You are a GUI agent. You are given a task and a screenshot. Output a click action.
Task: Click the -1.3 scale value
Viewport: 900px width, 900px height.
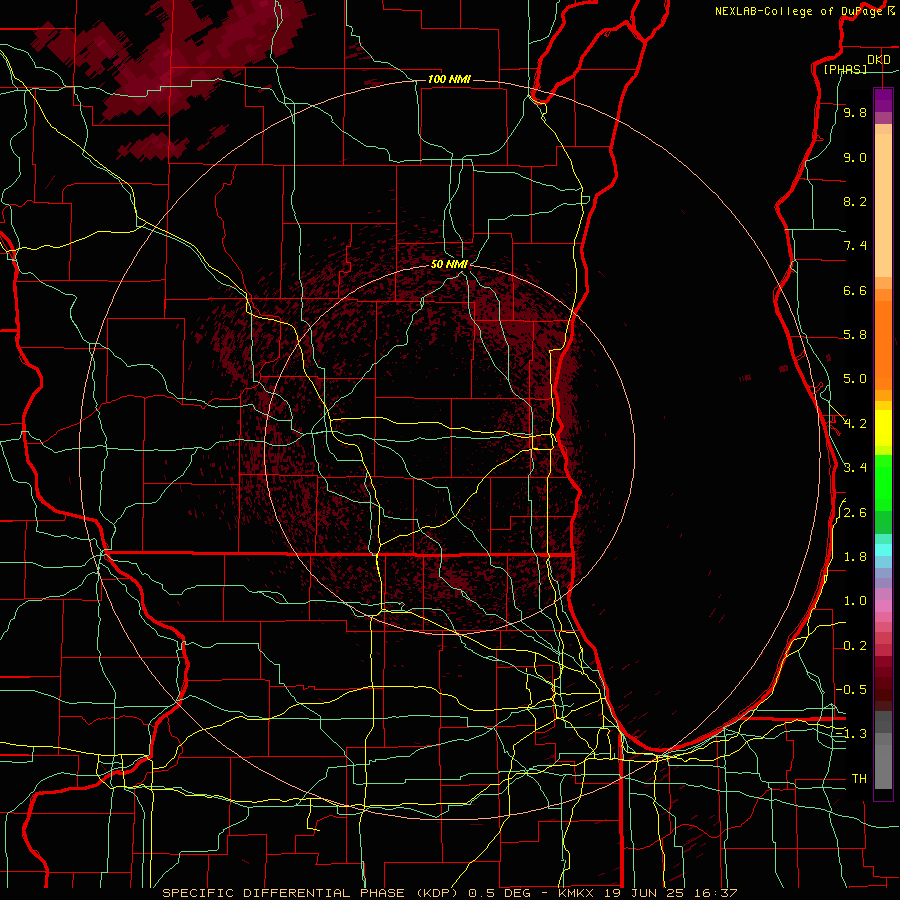852,734
